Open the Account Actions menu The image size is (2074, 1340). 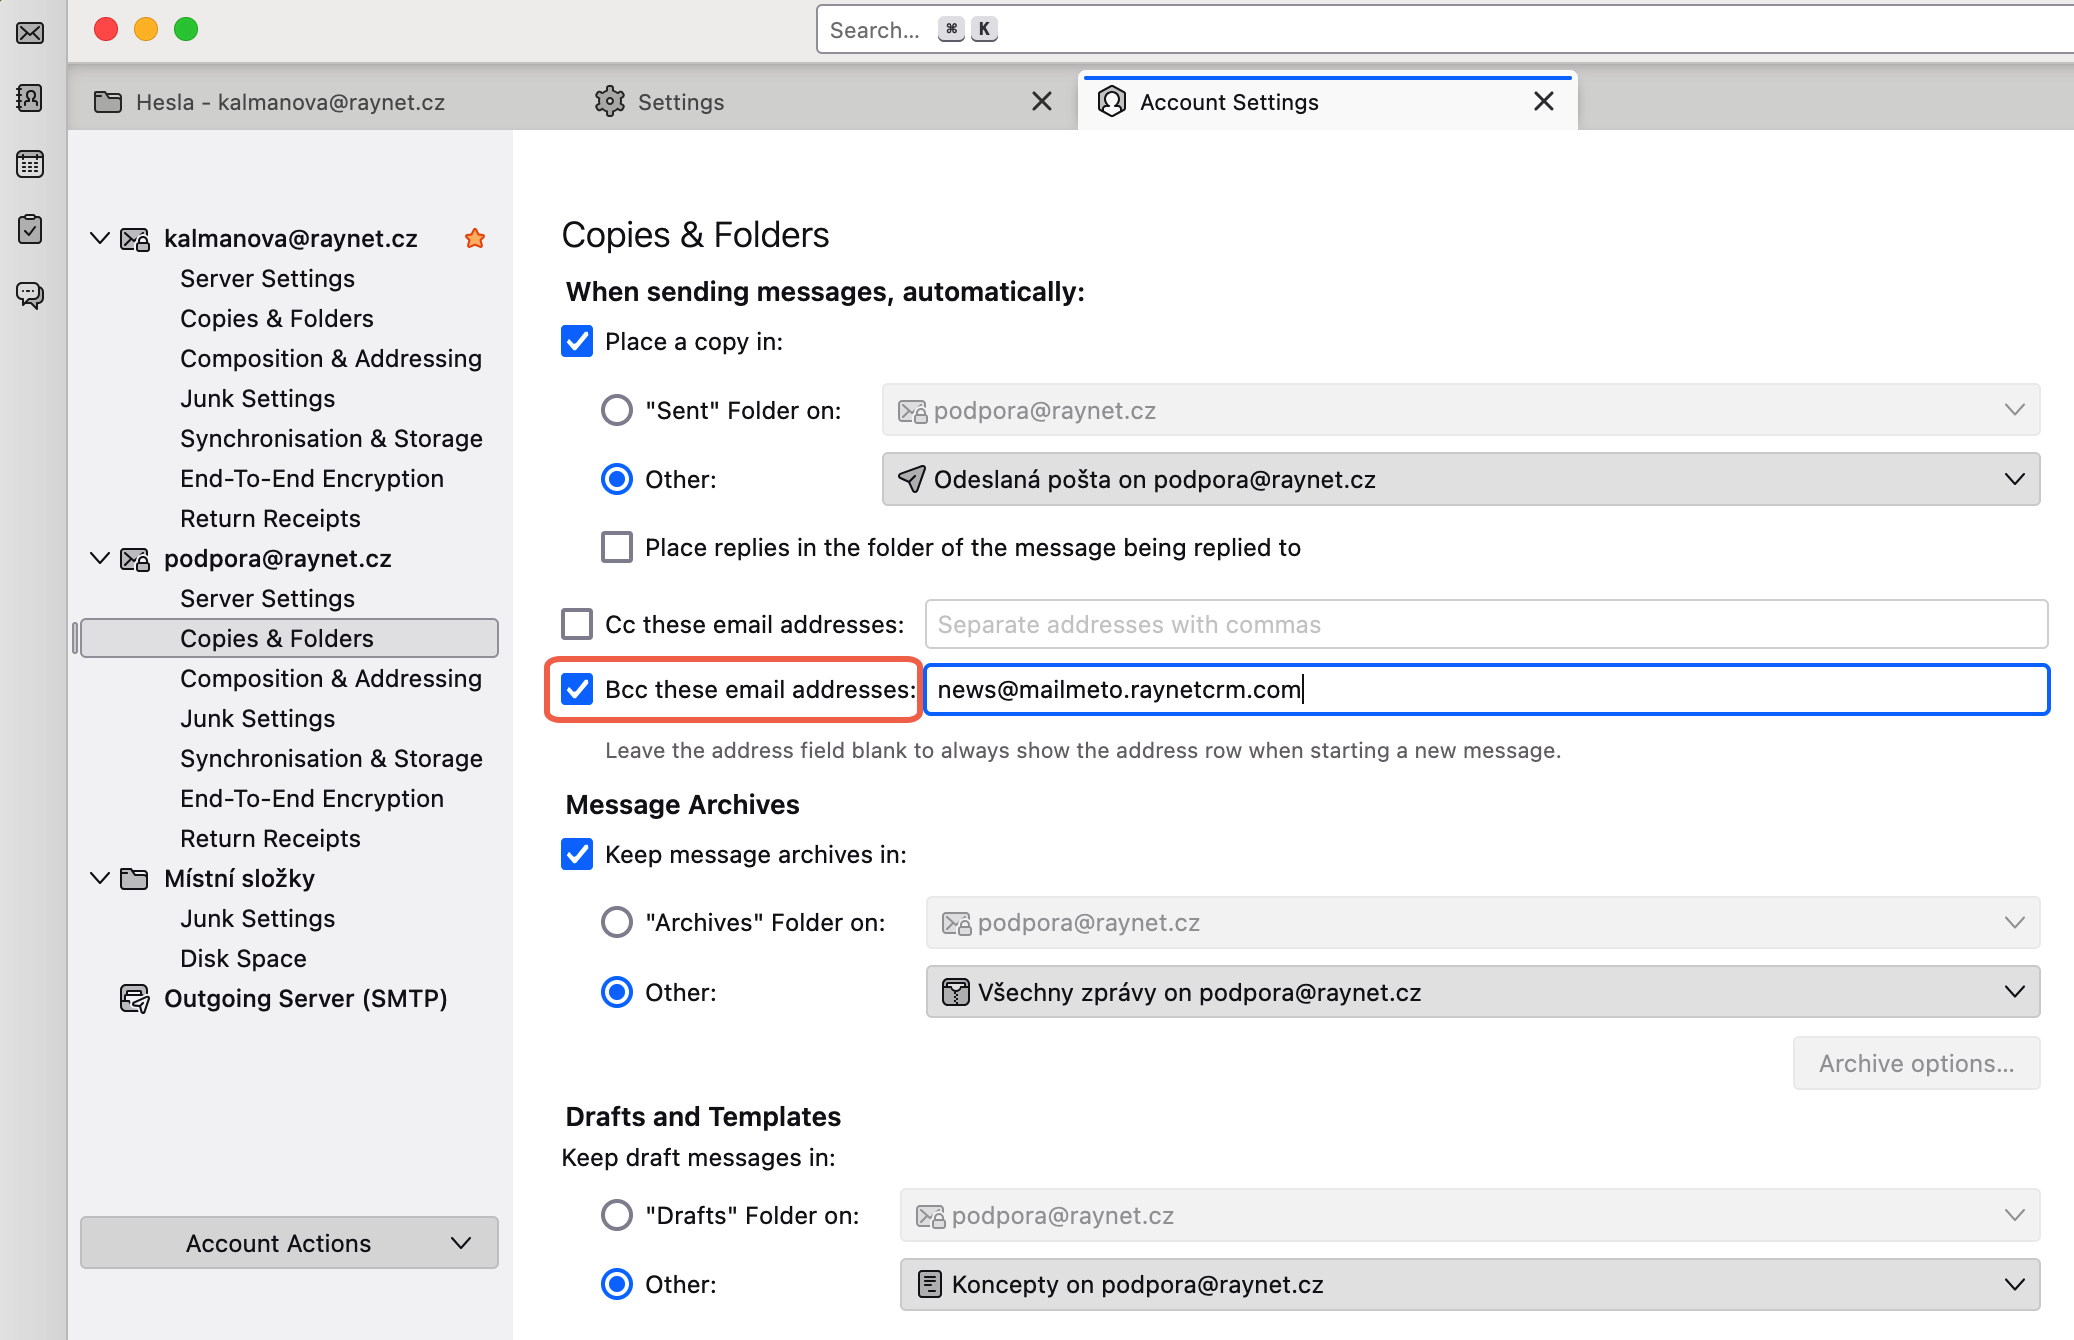pyautogui.click(x=288, y=1242)
